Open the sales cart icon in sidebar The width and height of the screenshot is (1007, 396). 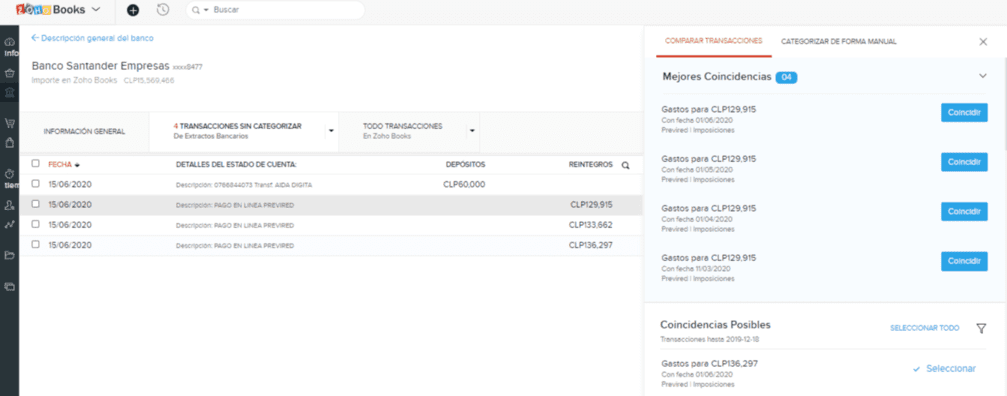point(9,123)
